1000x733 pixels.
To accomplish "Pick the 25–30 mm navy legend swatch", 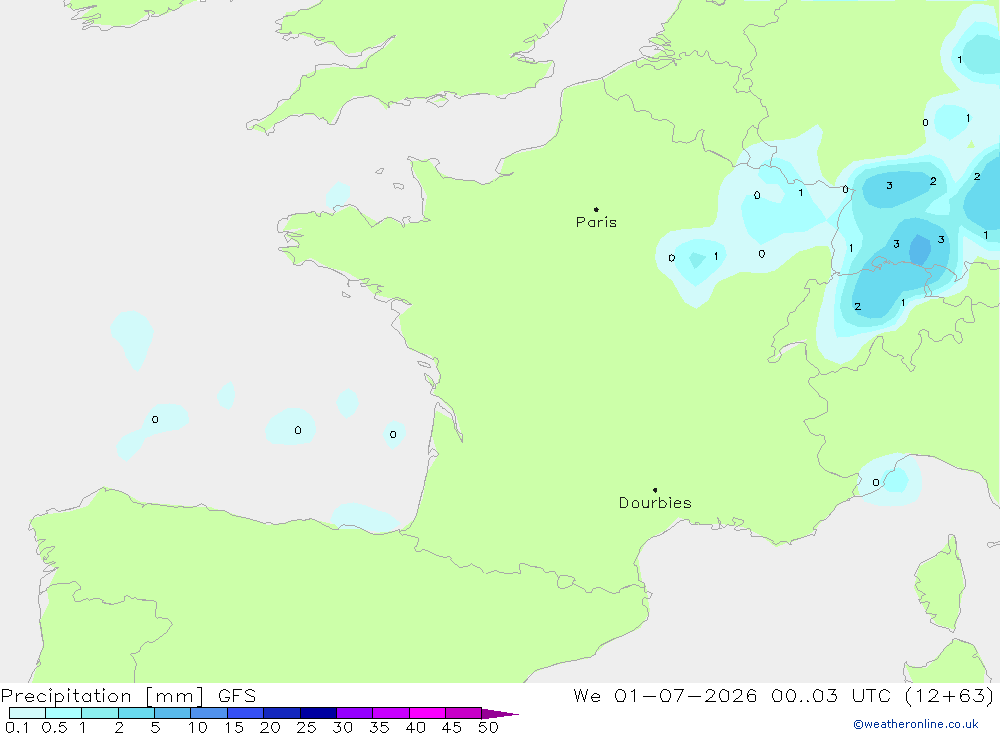I will (x=318, y=713).
